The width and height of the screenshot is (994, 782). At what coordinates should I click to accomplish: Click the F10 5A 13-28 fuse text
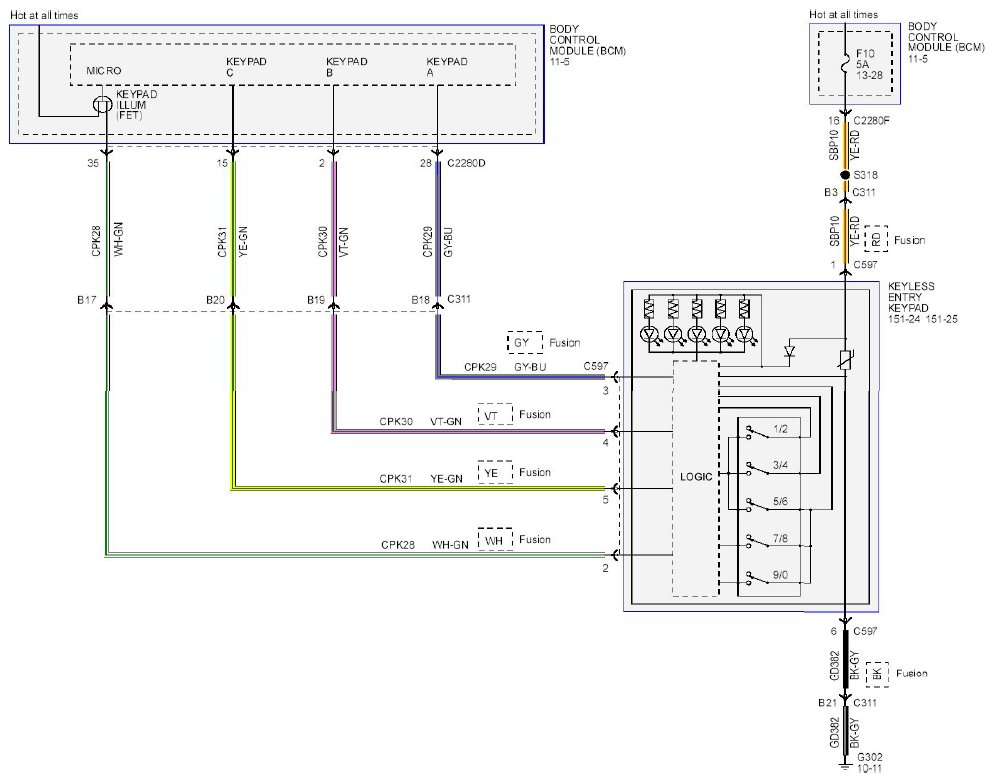pos(868,64)
